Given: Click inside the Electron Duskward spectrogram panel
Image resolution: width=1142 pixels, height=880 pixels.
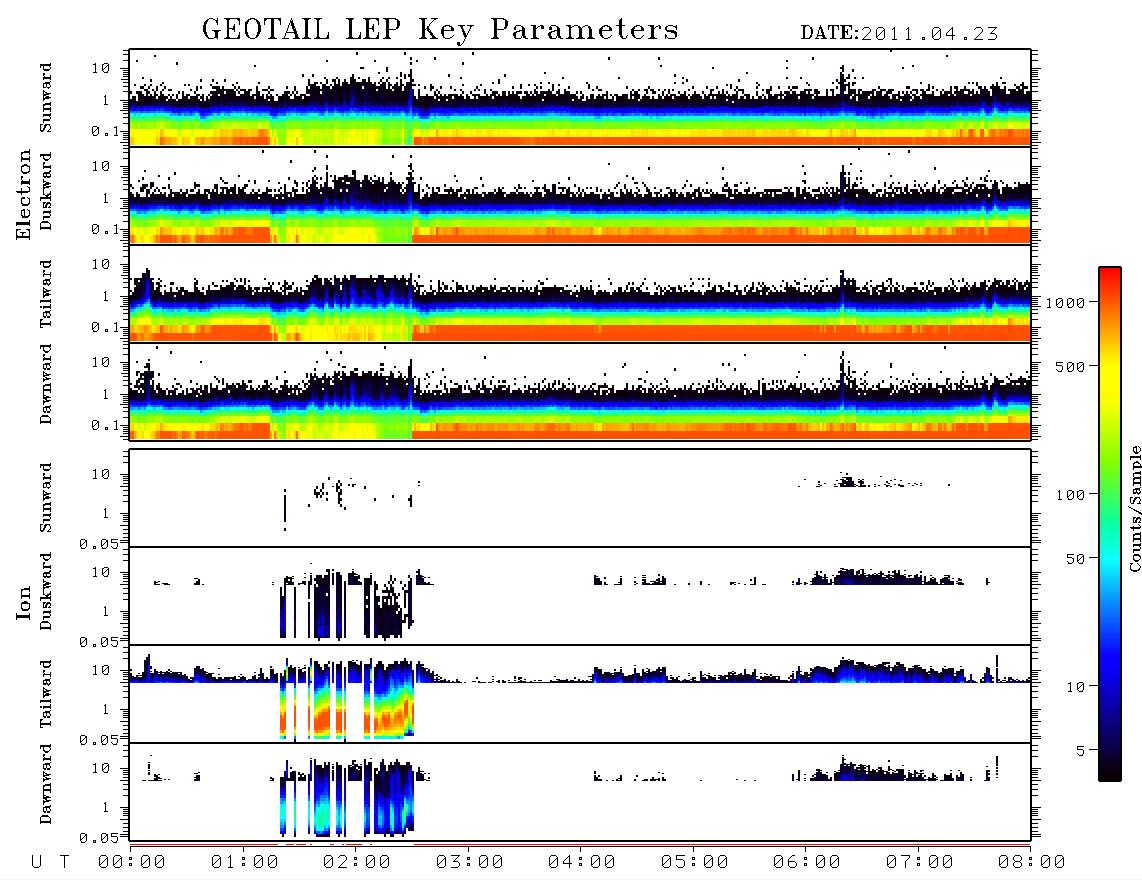Looking at the screenshot, I should pos(580,196).
